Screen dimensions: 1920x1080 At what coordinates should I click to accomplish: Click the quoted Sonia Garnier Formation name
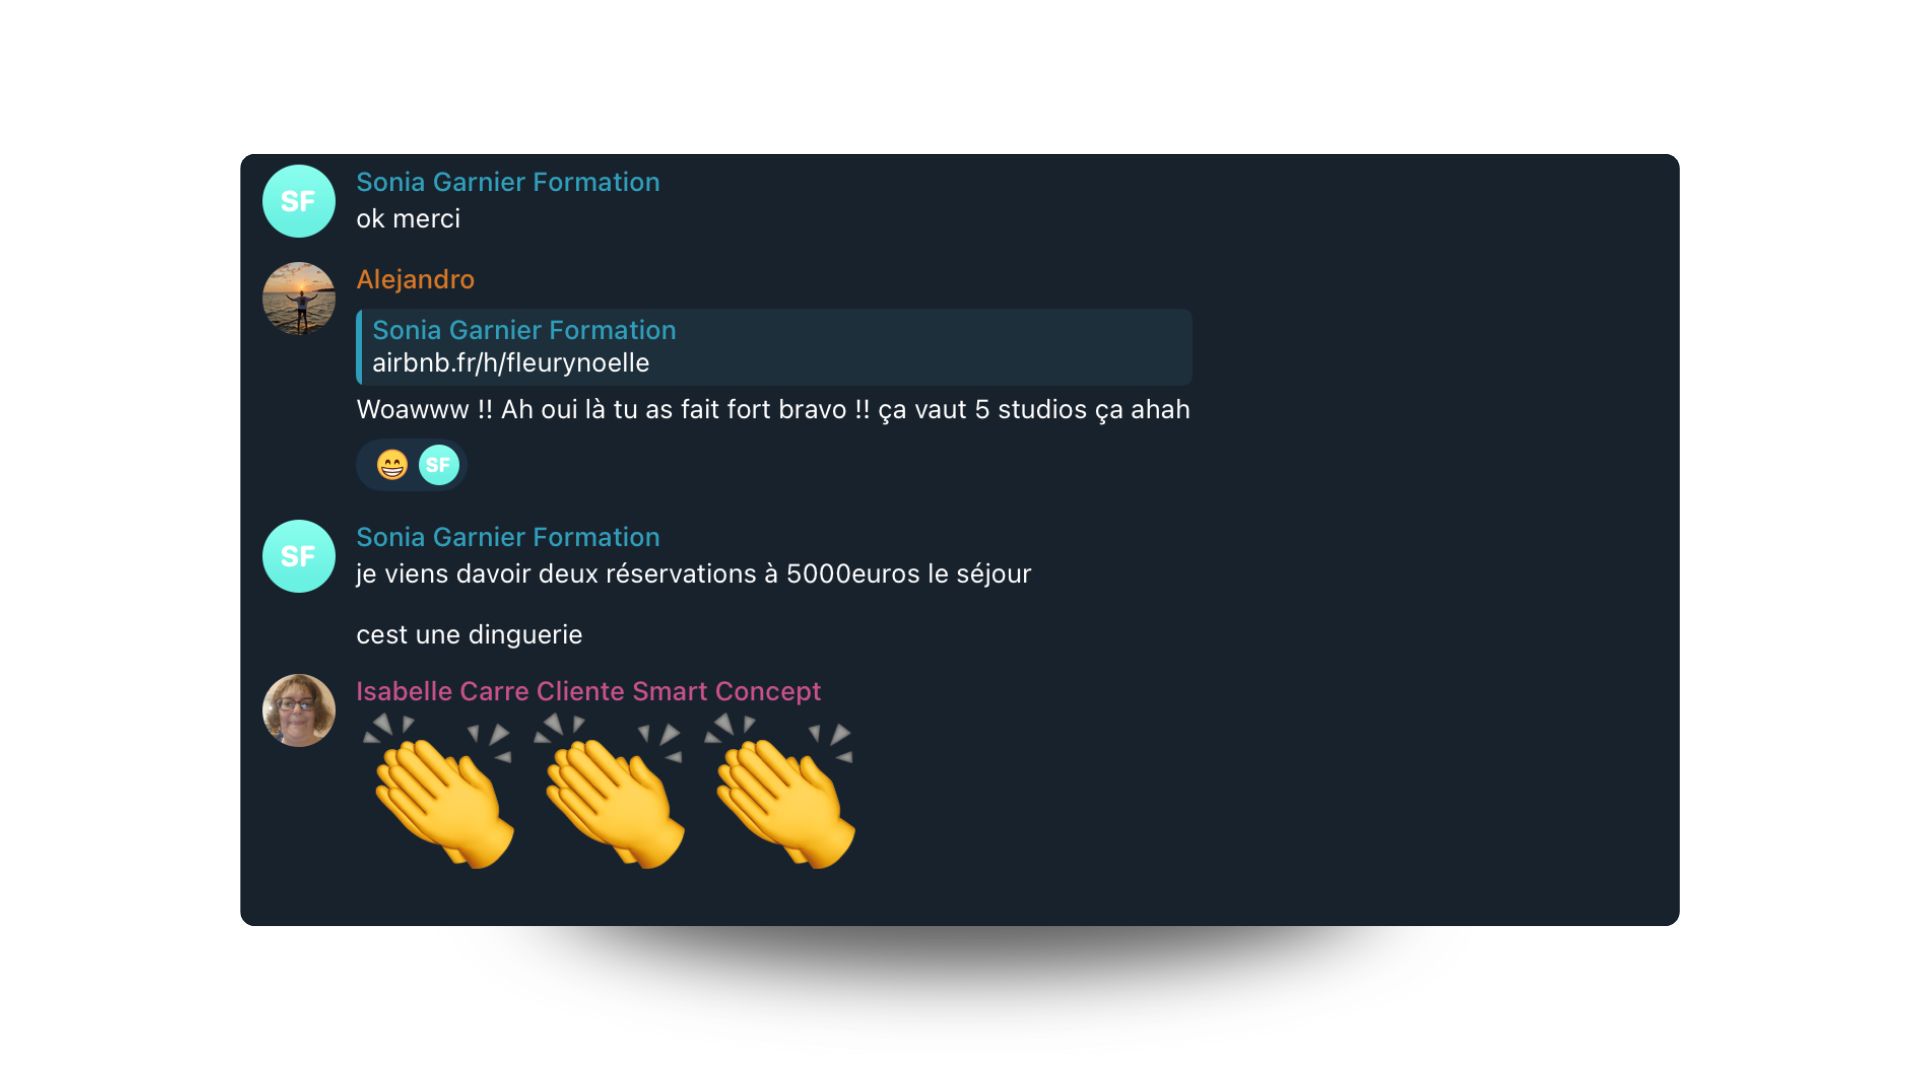524,330
